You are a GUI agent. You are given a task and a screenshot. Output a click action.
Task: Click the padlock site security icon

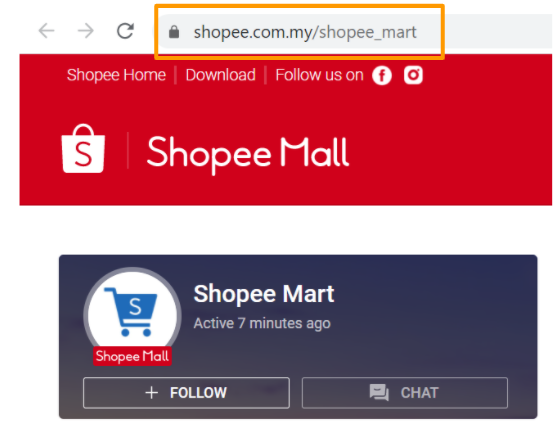pyautogui.click(x=174, y=32)
